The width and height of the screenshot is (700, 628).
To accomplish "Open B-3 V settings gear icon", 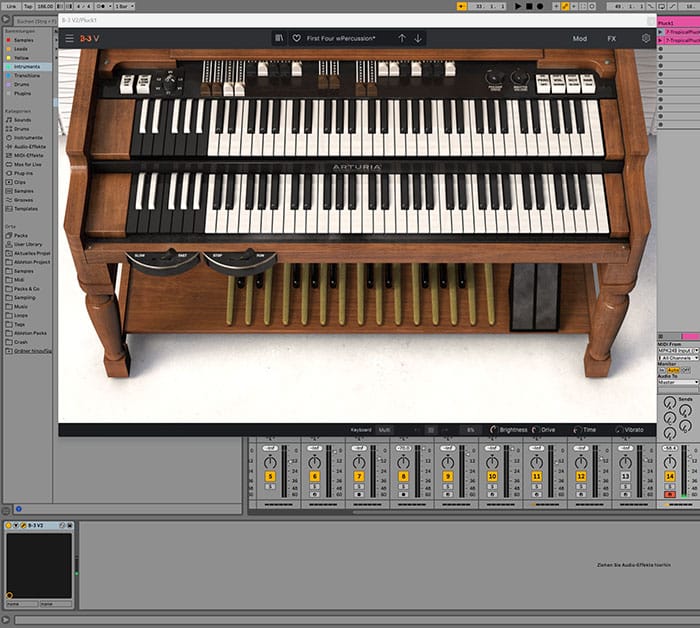I will (646, 38).
